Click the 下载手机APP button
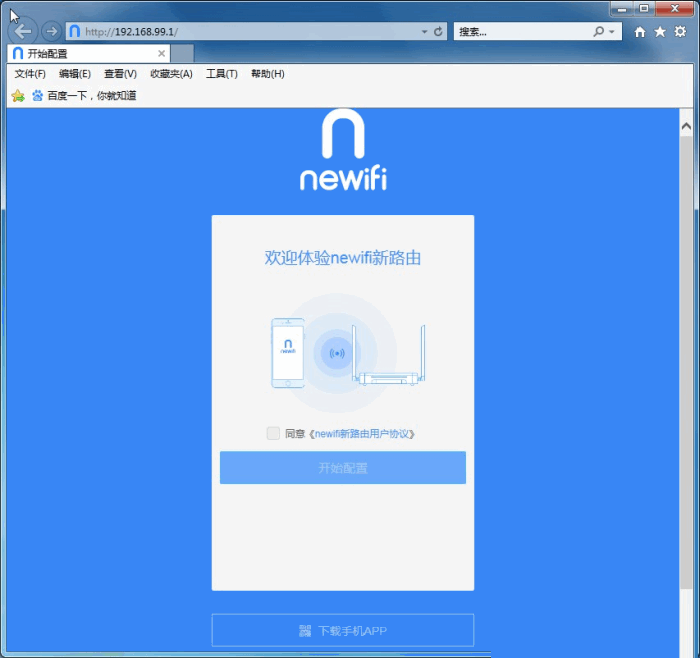 point(342,630)
